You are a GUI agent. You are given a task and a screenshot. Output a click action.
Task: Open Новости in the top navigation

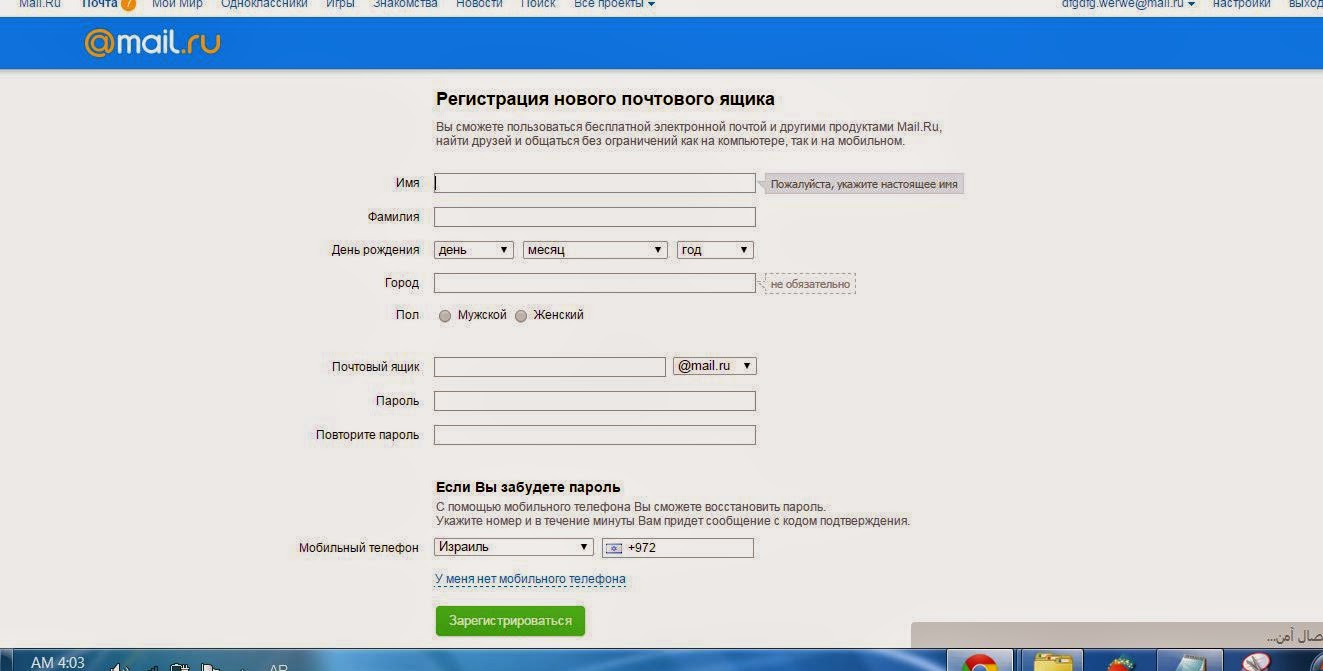(479, 4)
